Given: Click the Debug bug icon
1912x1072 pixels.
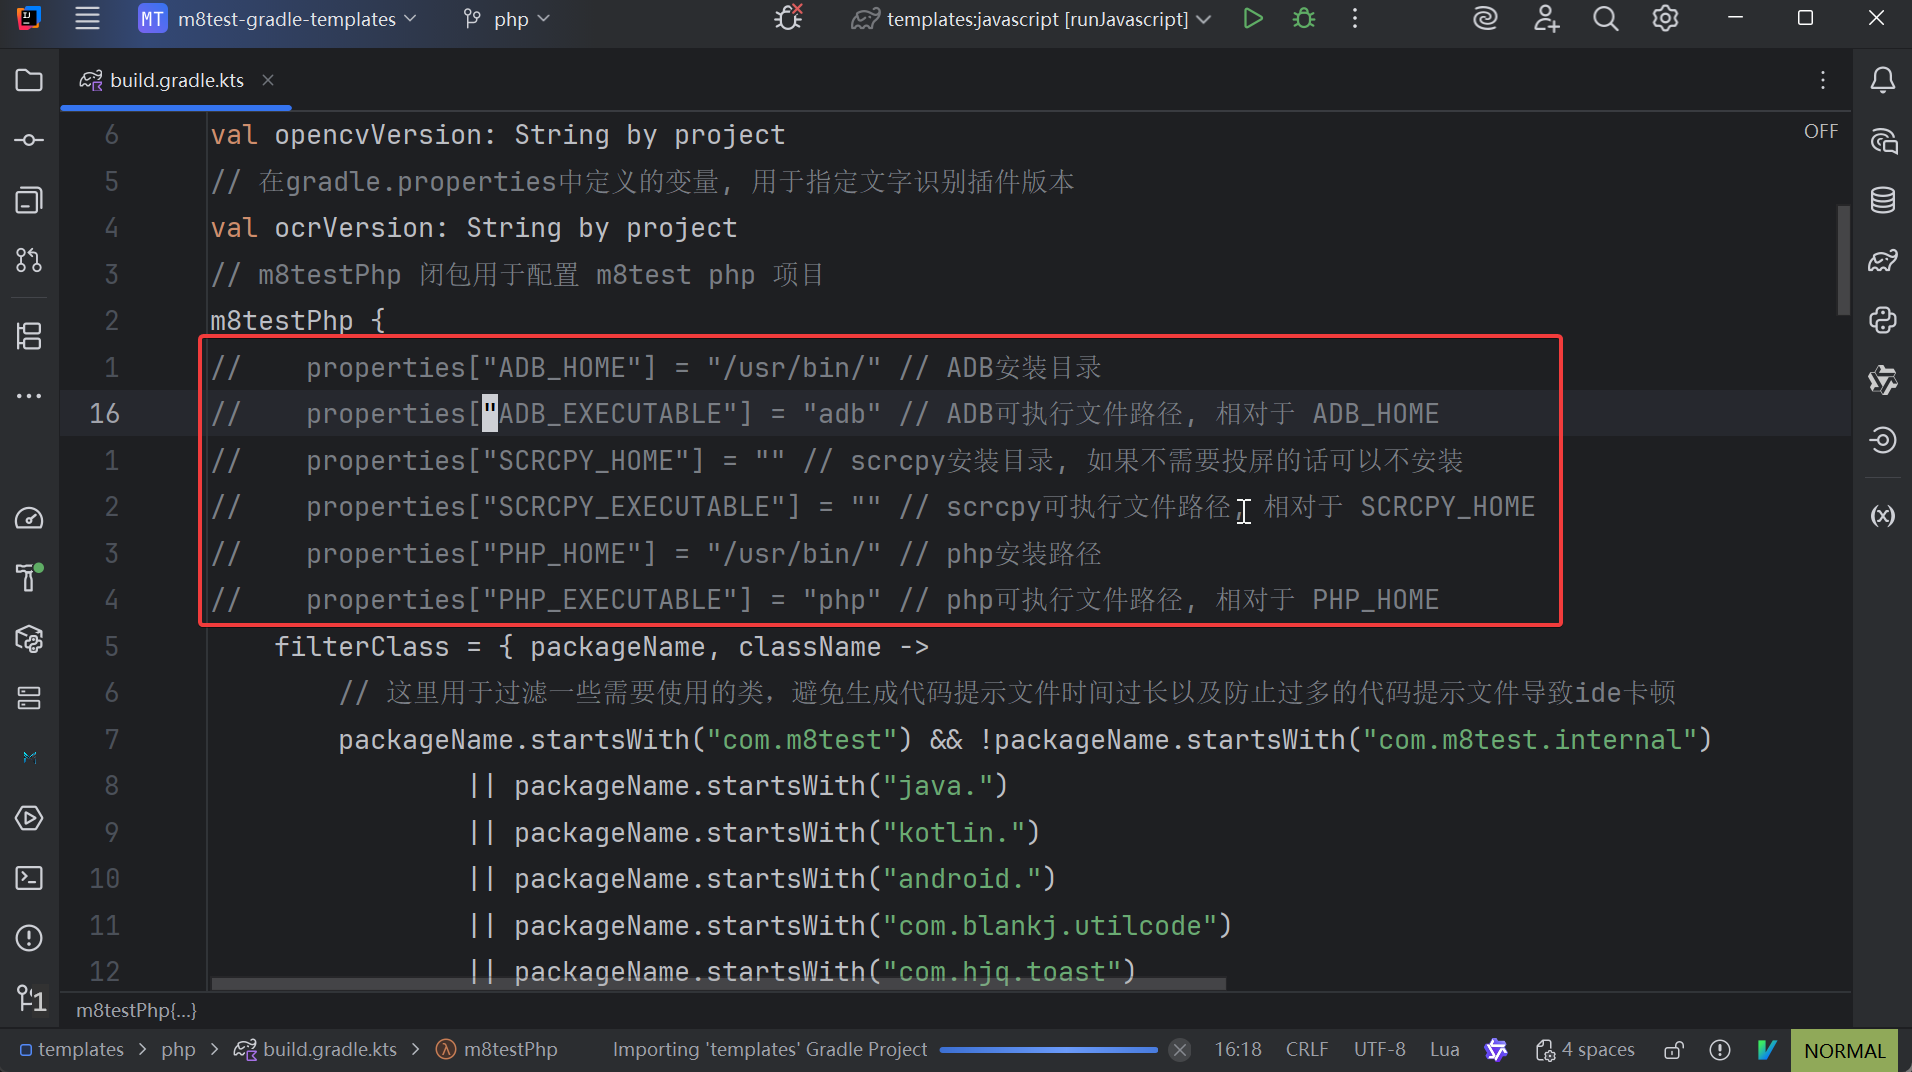Looking at the screenshot, I should coord(1303,19).
